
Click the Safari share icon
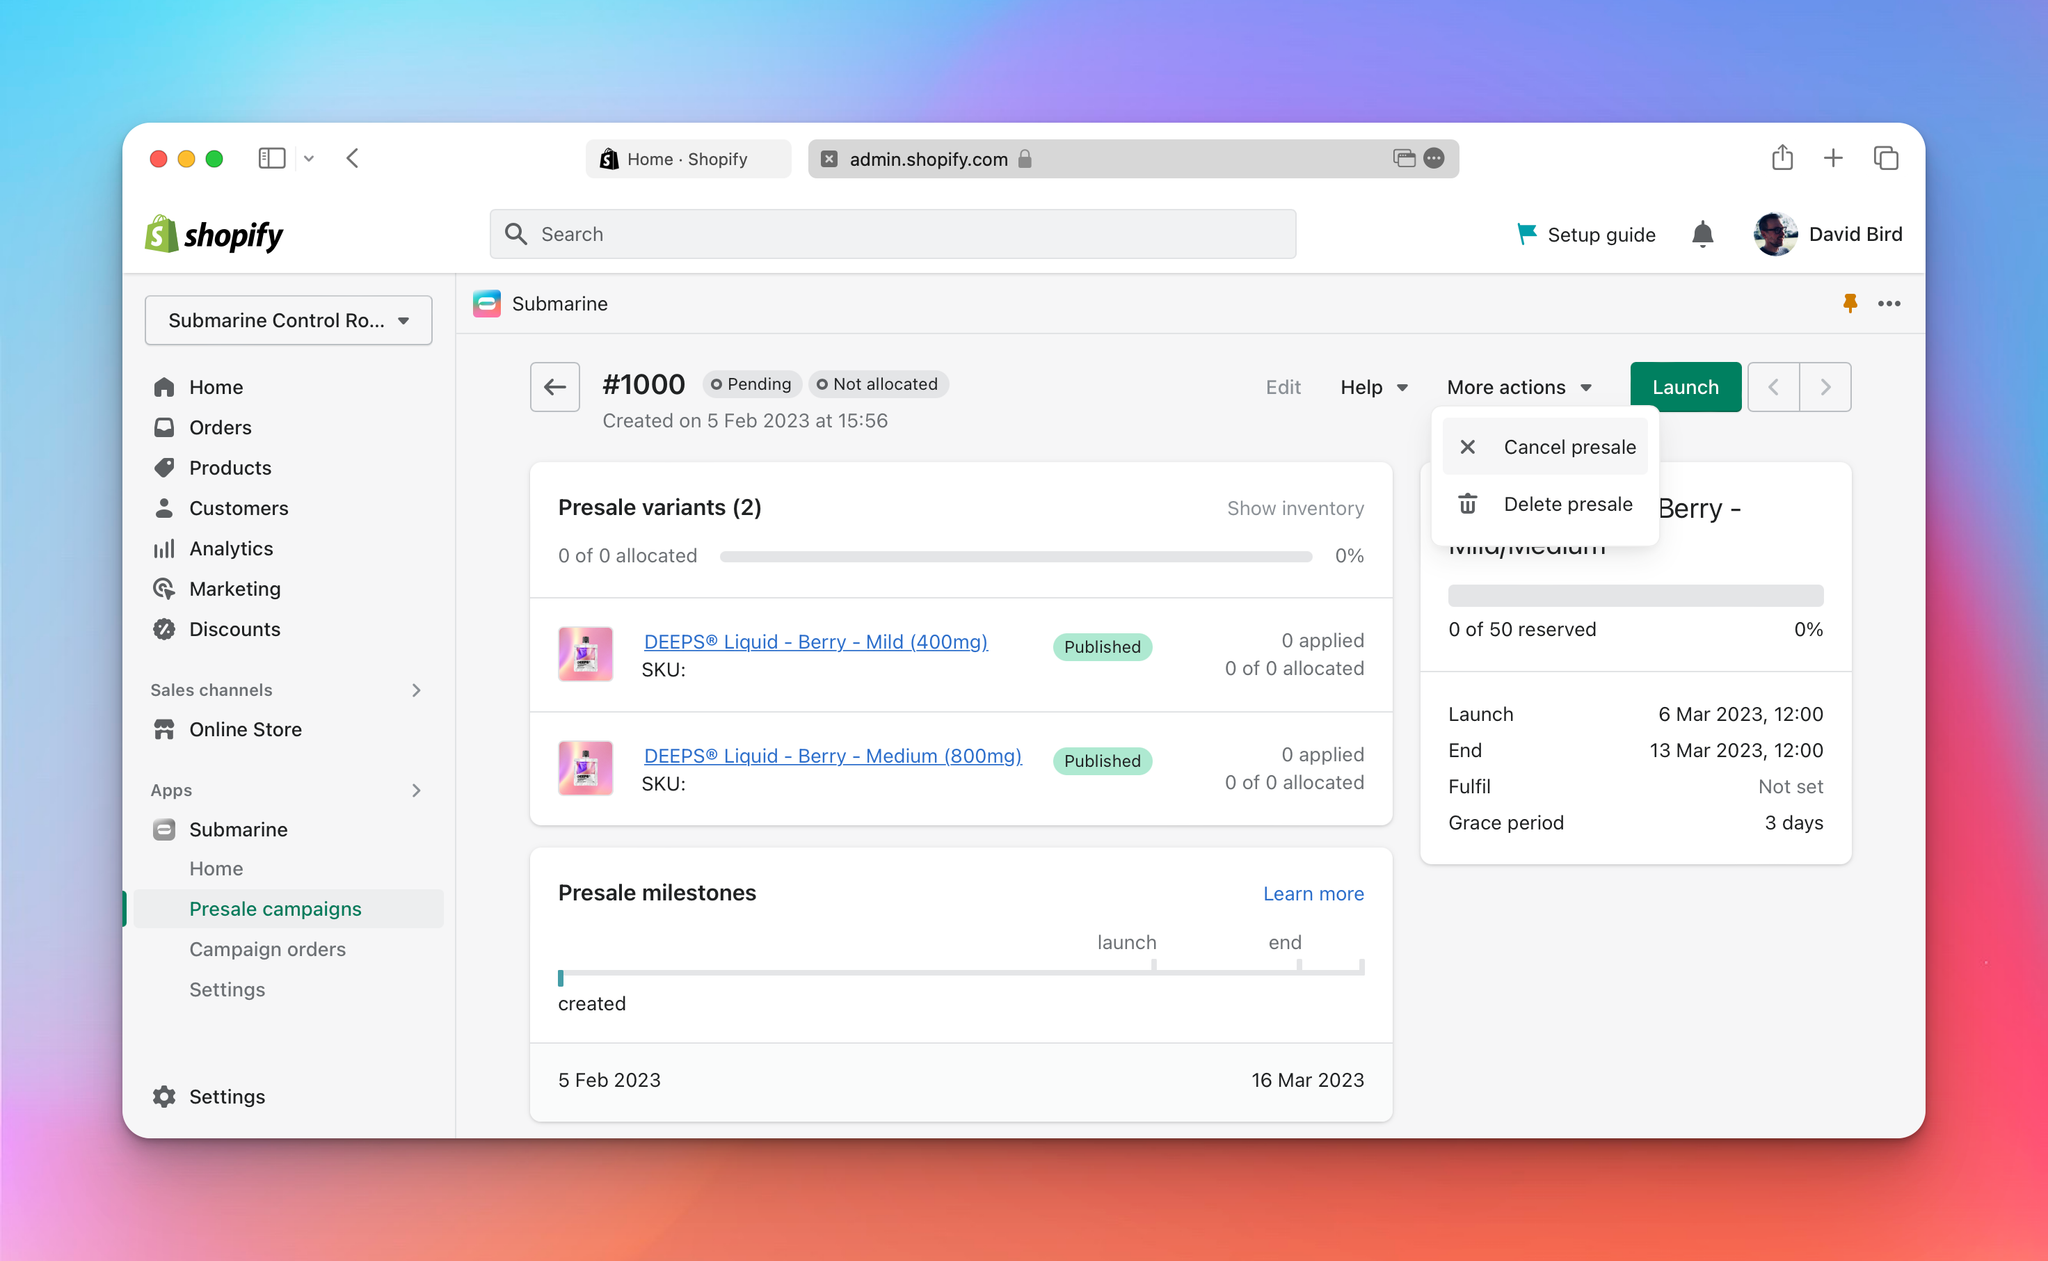pyautogui.click(x=1782, y=157)
